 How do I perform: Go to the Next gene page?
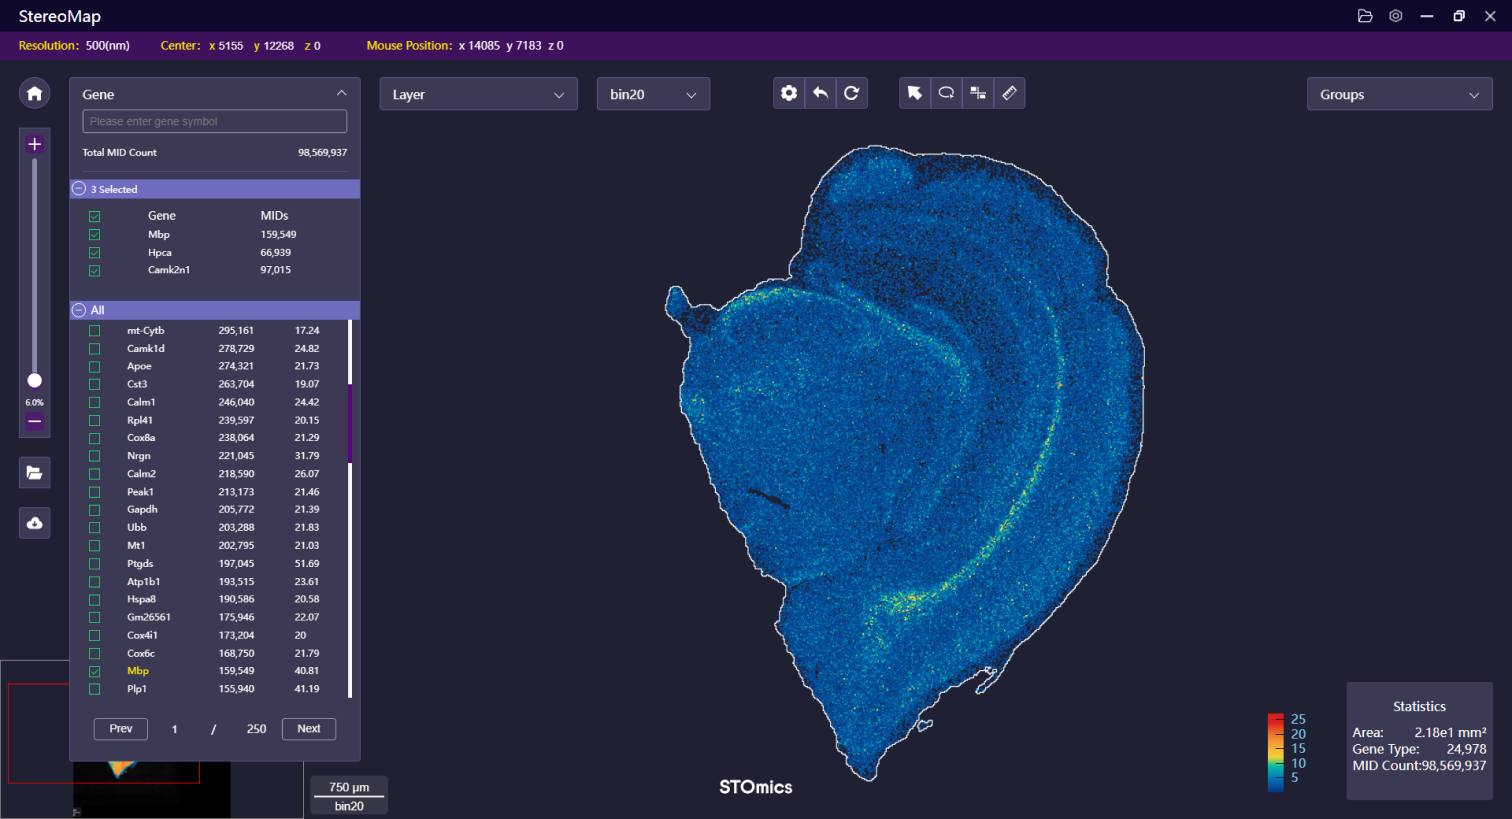pyautogui.click(x=309, y=729)
